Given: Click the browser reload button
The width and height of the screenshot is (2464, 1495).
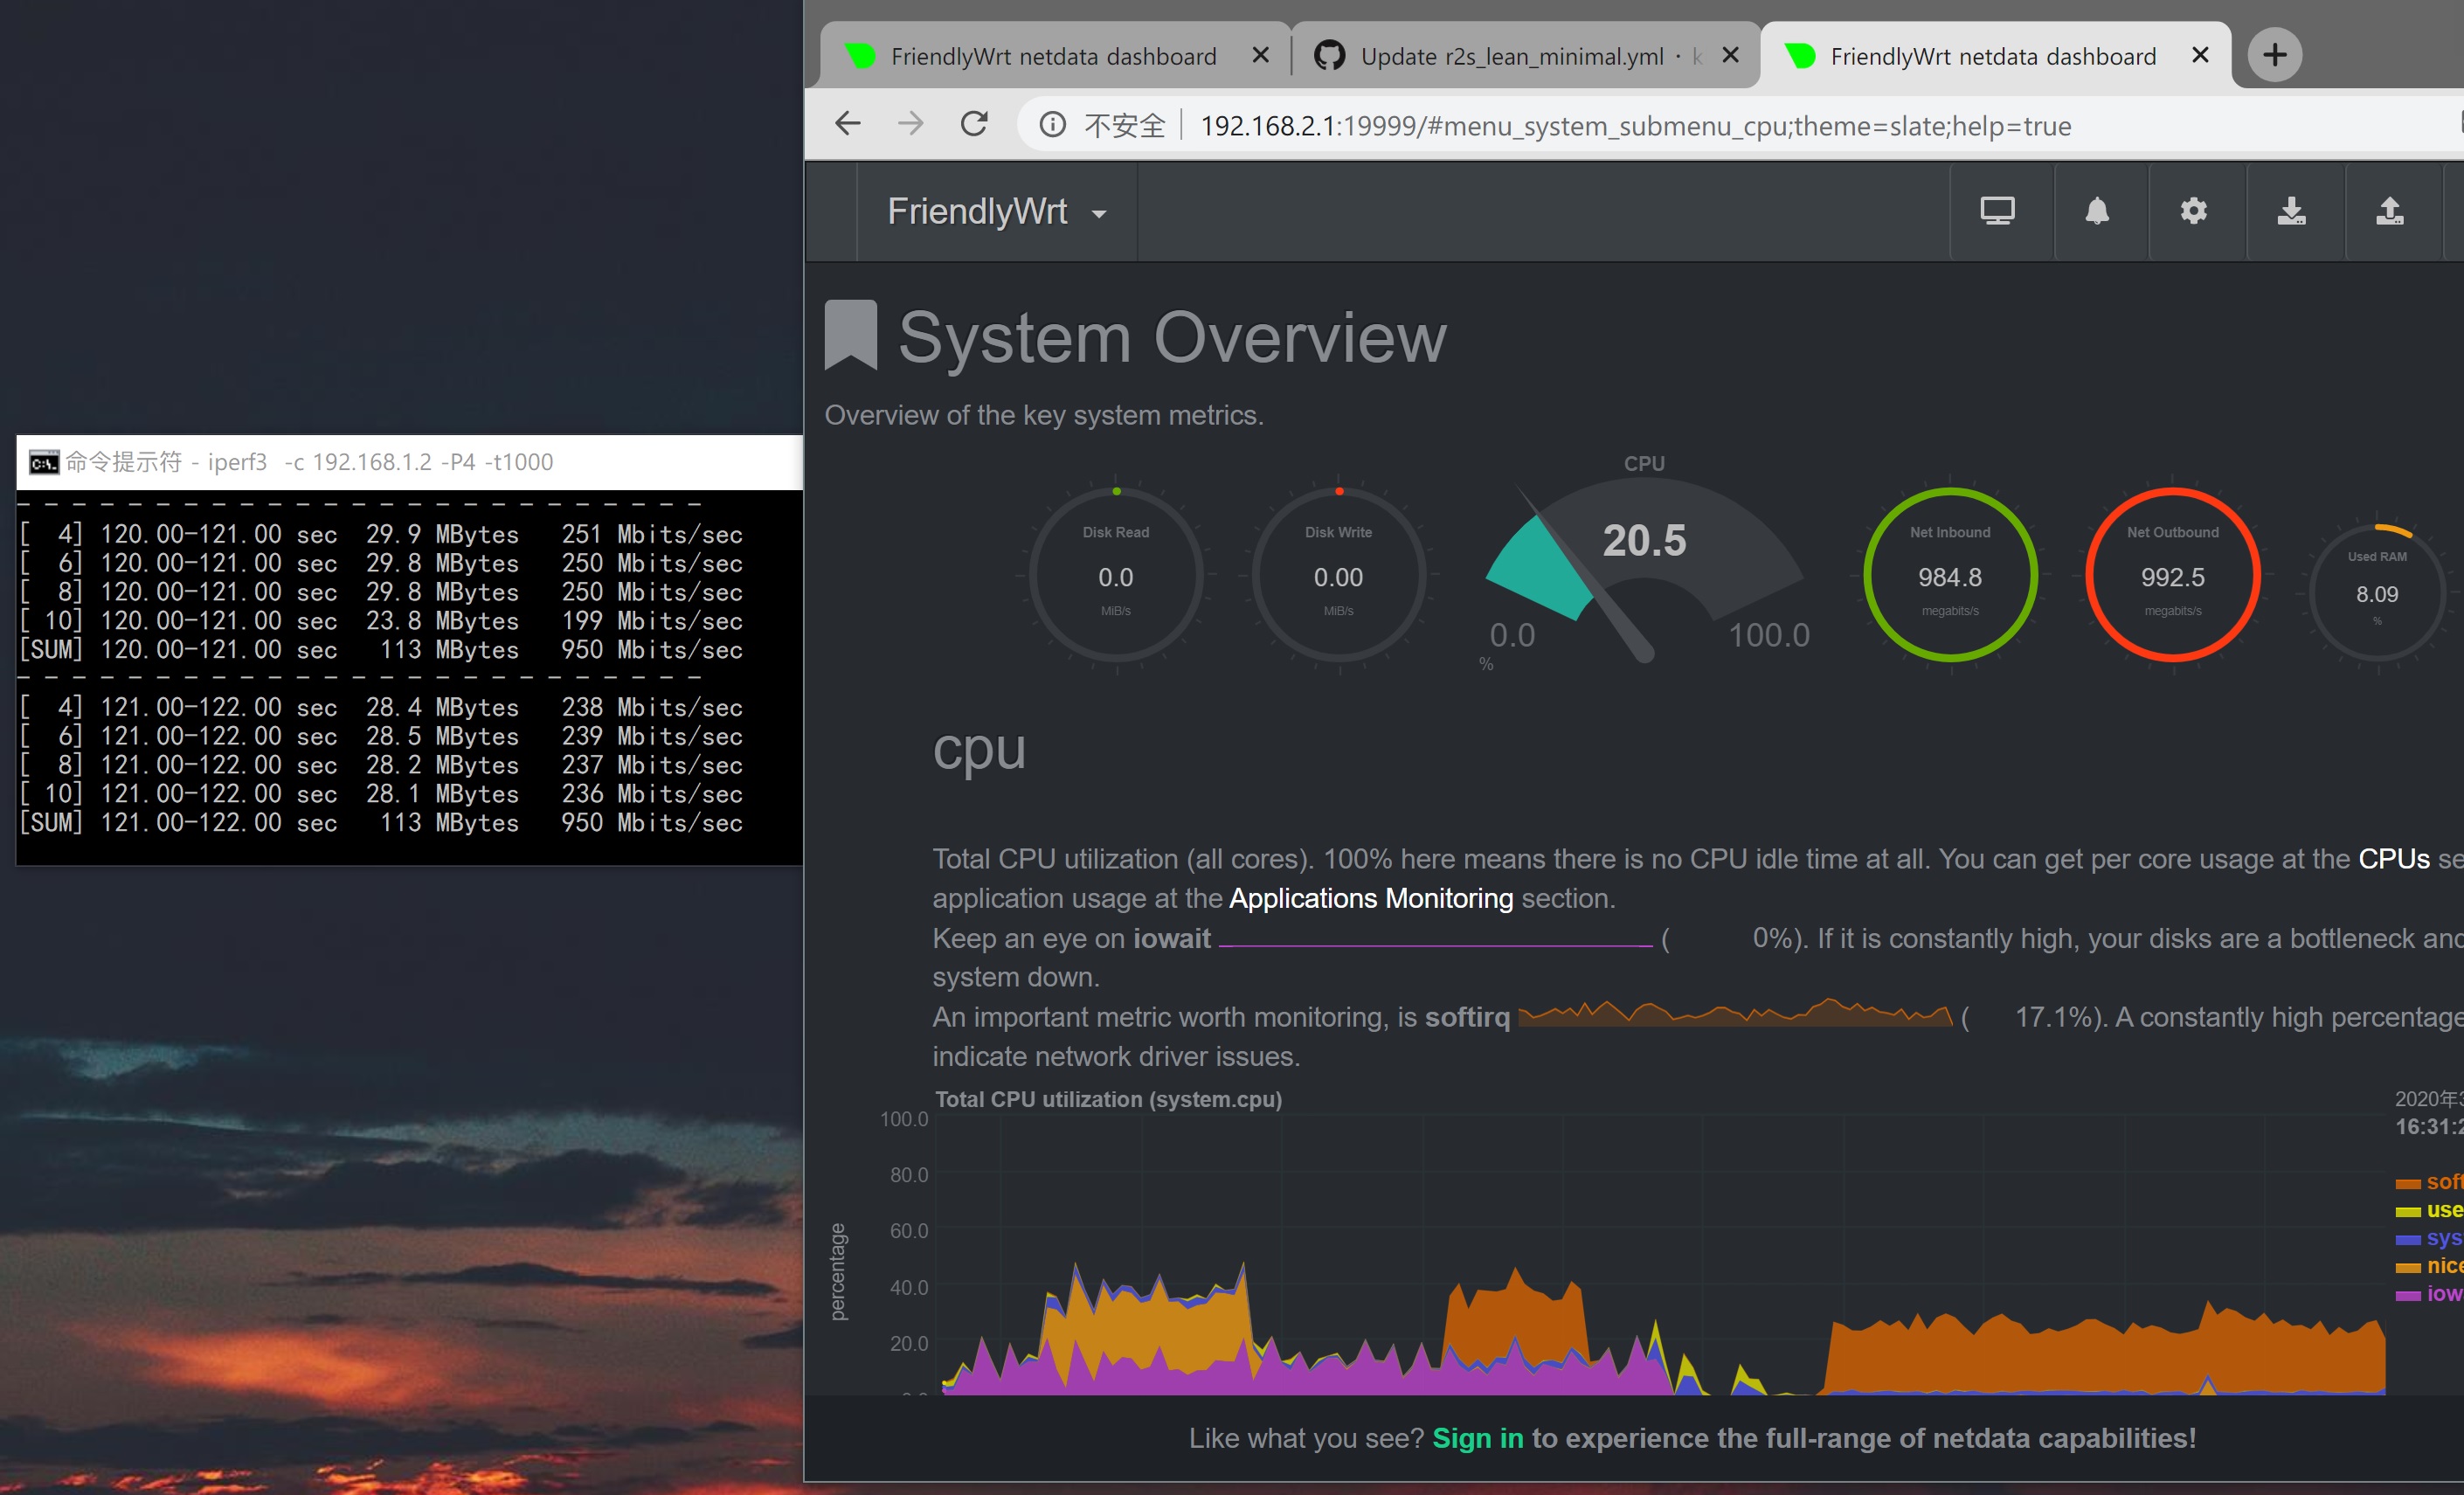Looking at the screenshot, I should [x=974, y=124].
